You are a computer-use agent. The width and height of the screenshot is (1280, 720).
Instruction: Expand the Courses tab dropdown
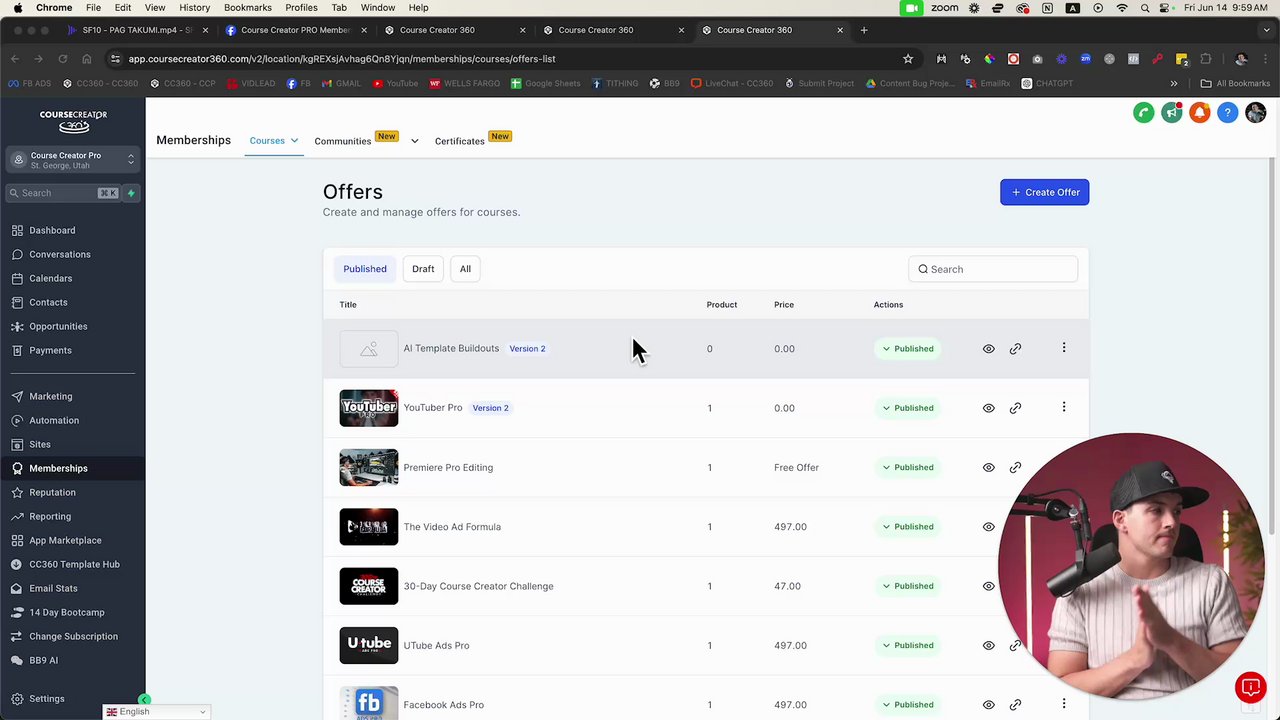(x=294, y=141)
